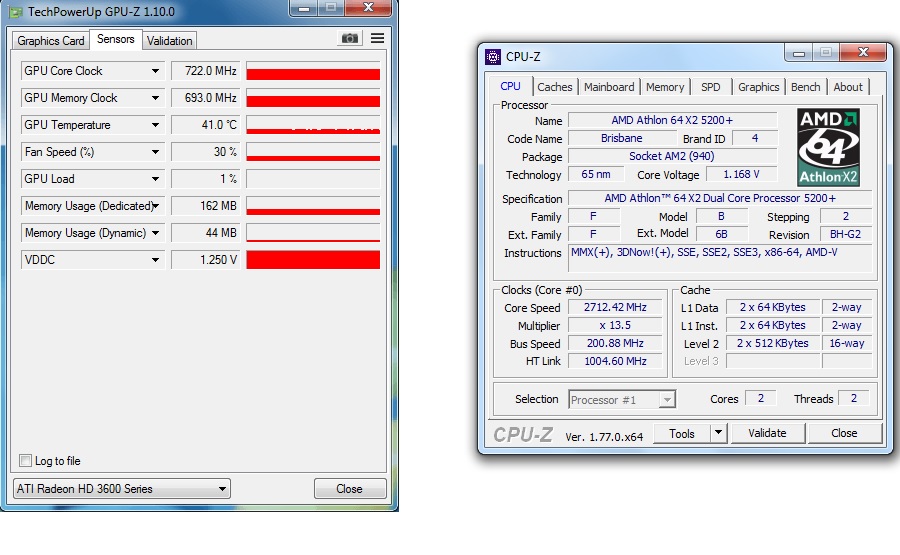The width and height of the screenshot is (900, 555).
Task: Click GPU Core Clock red graph
Action: [313, 71]
